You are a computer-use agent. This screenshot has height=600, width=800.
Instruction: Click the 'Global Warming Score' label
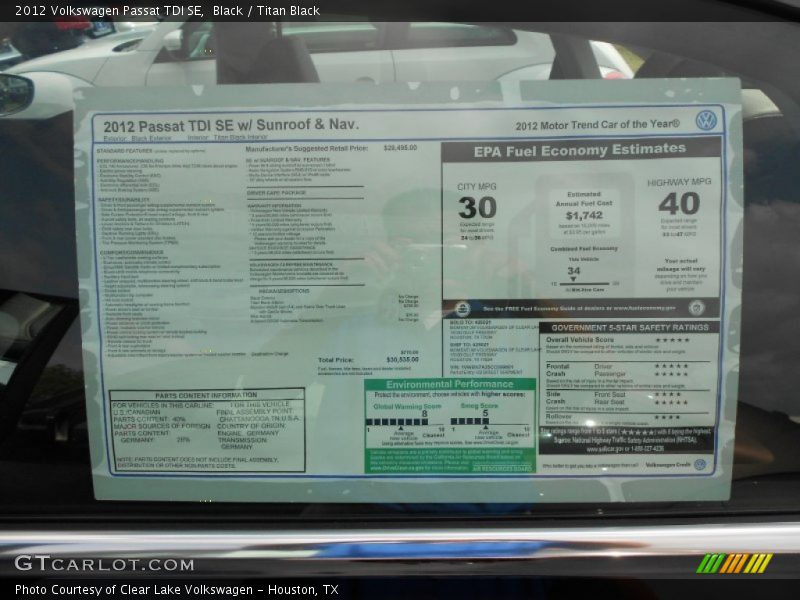407,407
